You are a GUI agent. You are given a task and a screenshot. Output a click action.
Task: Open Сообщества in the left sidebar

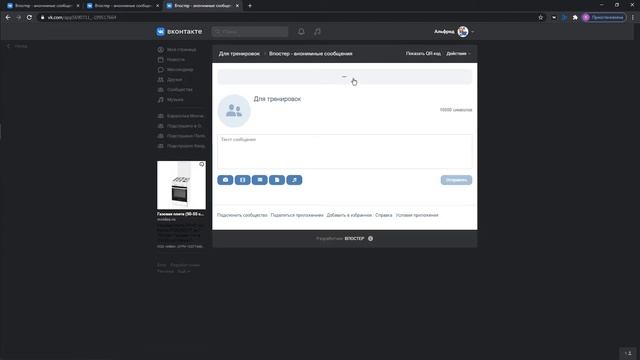[x=175, y=89]
